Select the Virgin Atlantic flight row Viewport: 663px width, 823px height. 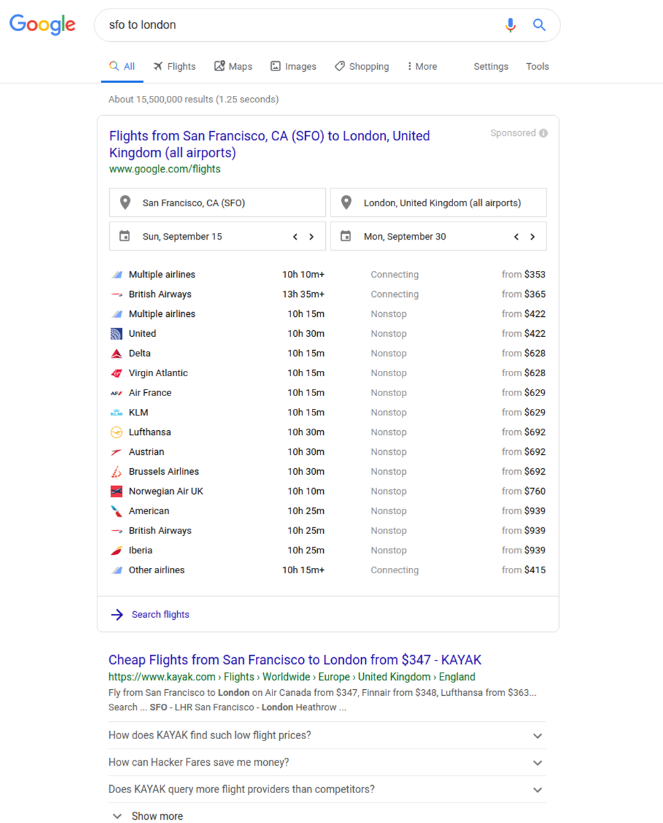tap(328, 373)
